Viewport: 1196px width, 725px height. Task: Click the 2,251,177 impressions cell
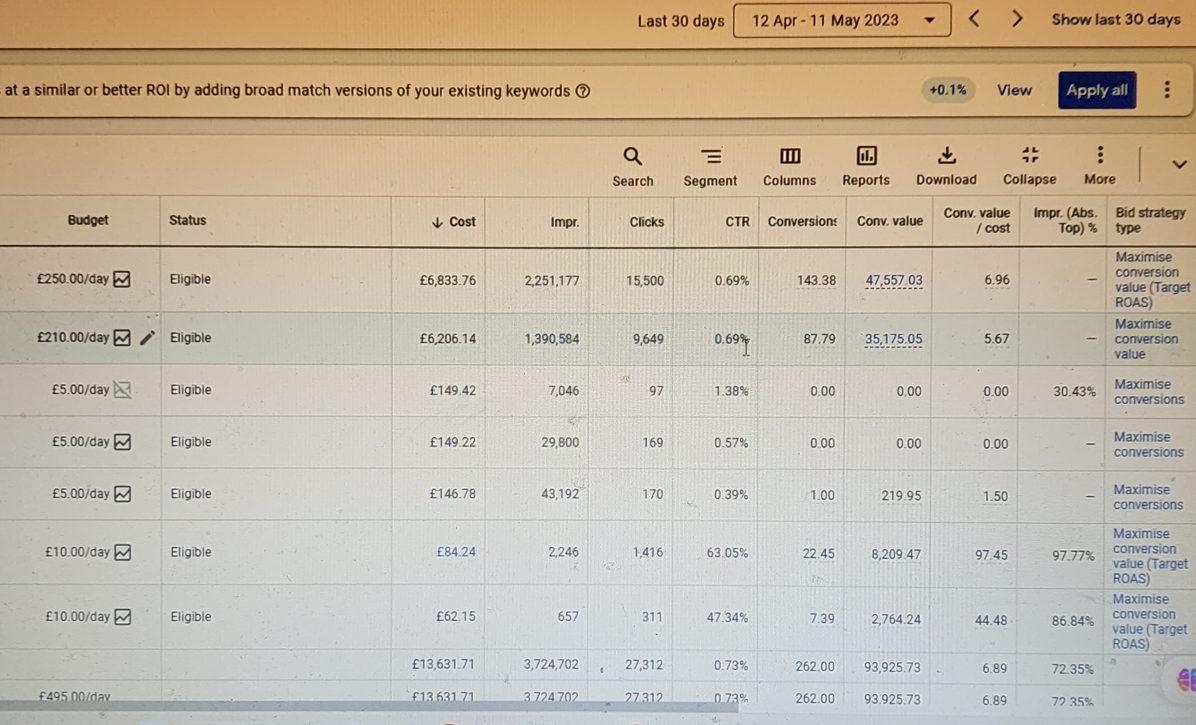551,281
